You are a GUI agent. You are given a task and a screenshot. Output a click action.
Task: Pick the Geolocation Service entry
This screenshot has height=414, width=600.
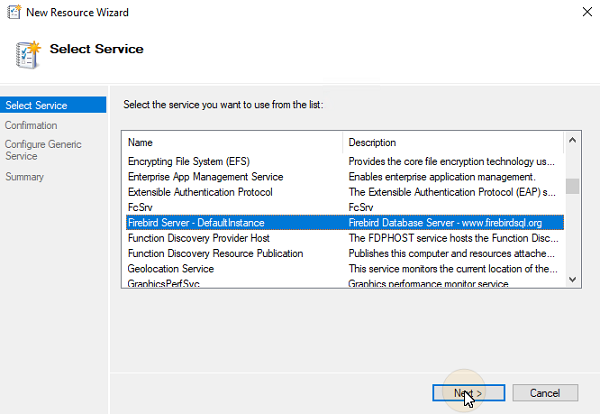point(171,269)
